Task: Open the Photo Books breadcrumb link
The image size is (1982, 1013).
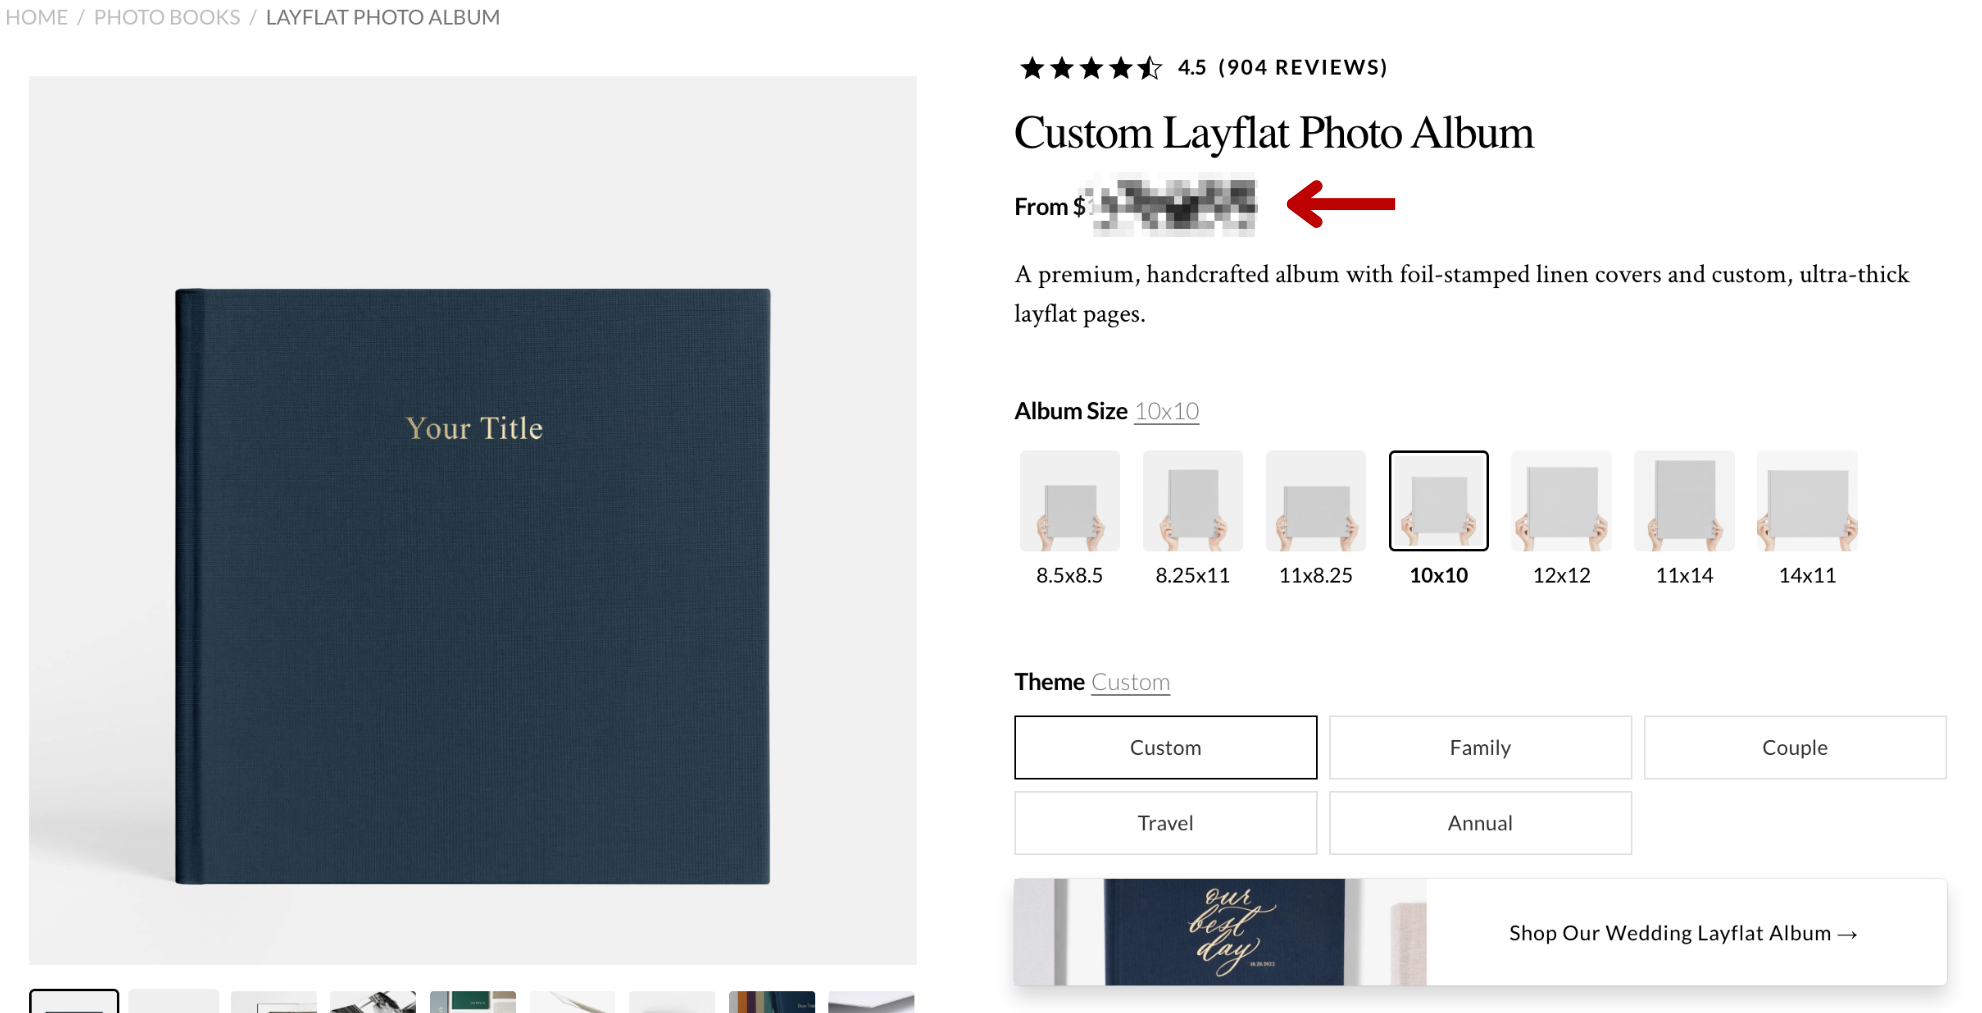Action: [x=167, y=17]
